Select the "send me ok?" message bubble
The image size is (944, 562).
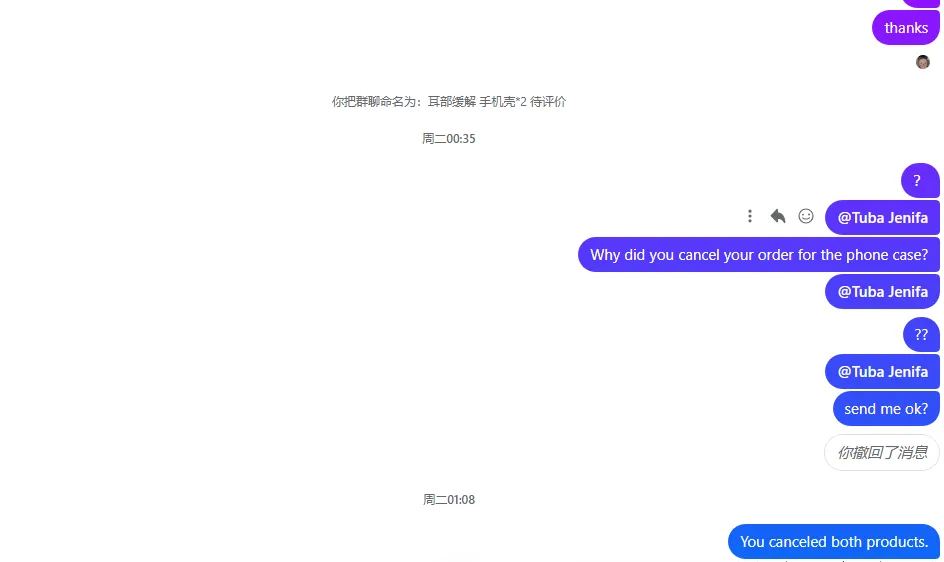(x=886, y=409)
